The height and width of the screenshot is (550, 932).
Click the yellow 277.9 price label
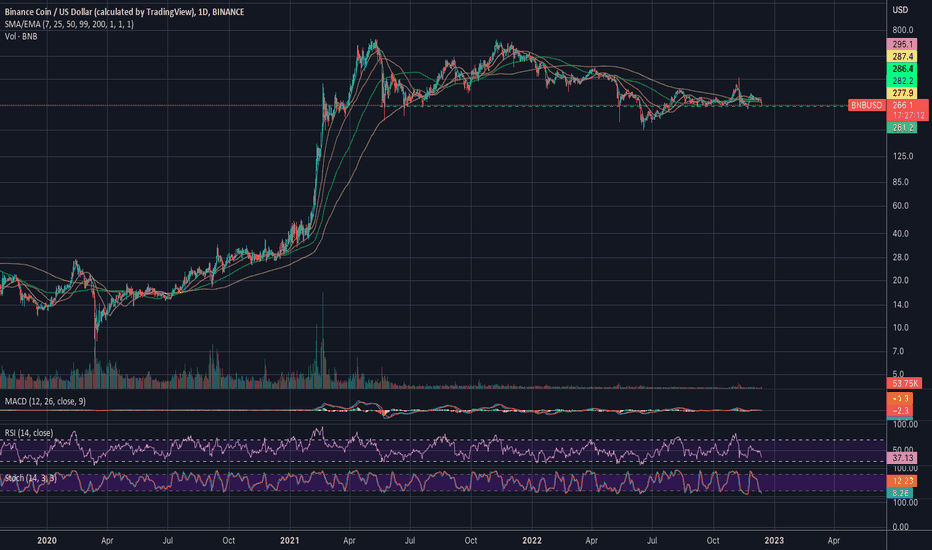click(x=902, y=93)
